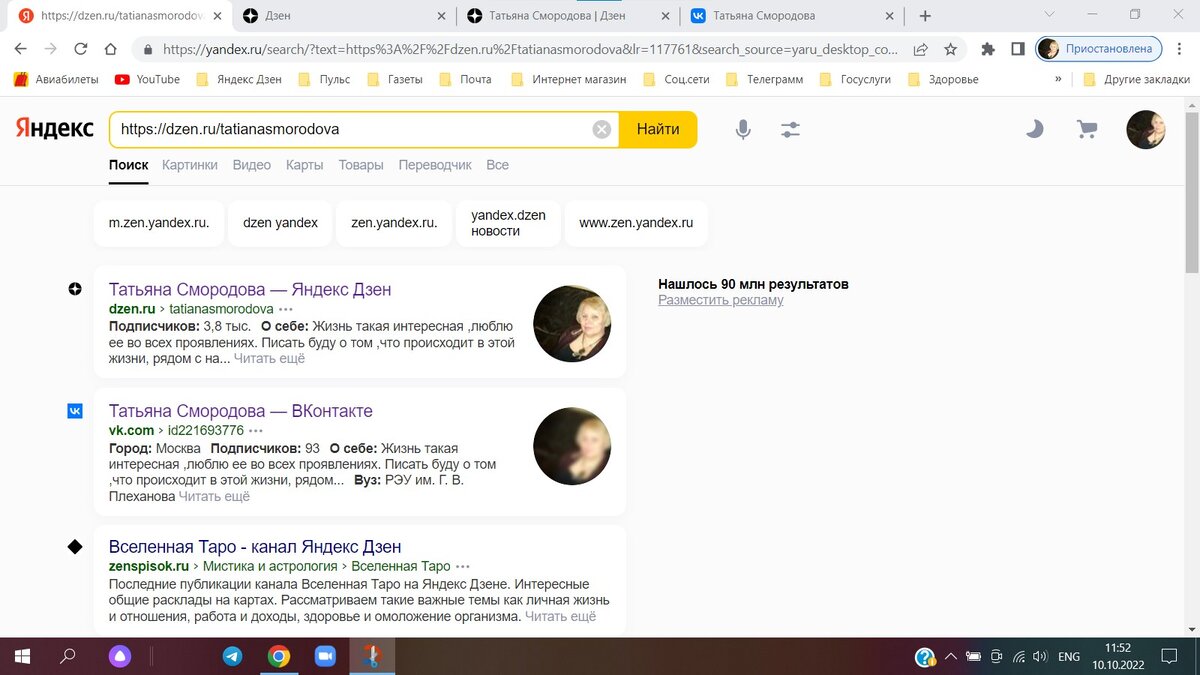Clear the Yandex search field with X
This screenshot has height=675, width=1200.
click(601, 129)
